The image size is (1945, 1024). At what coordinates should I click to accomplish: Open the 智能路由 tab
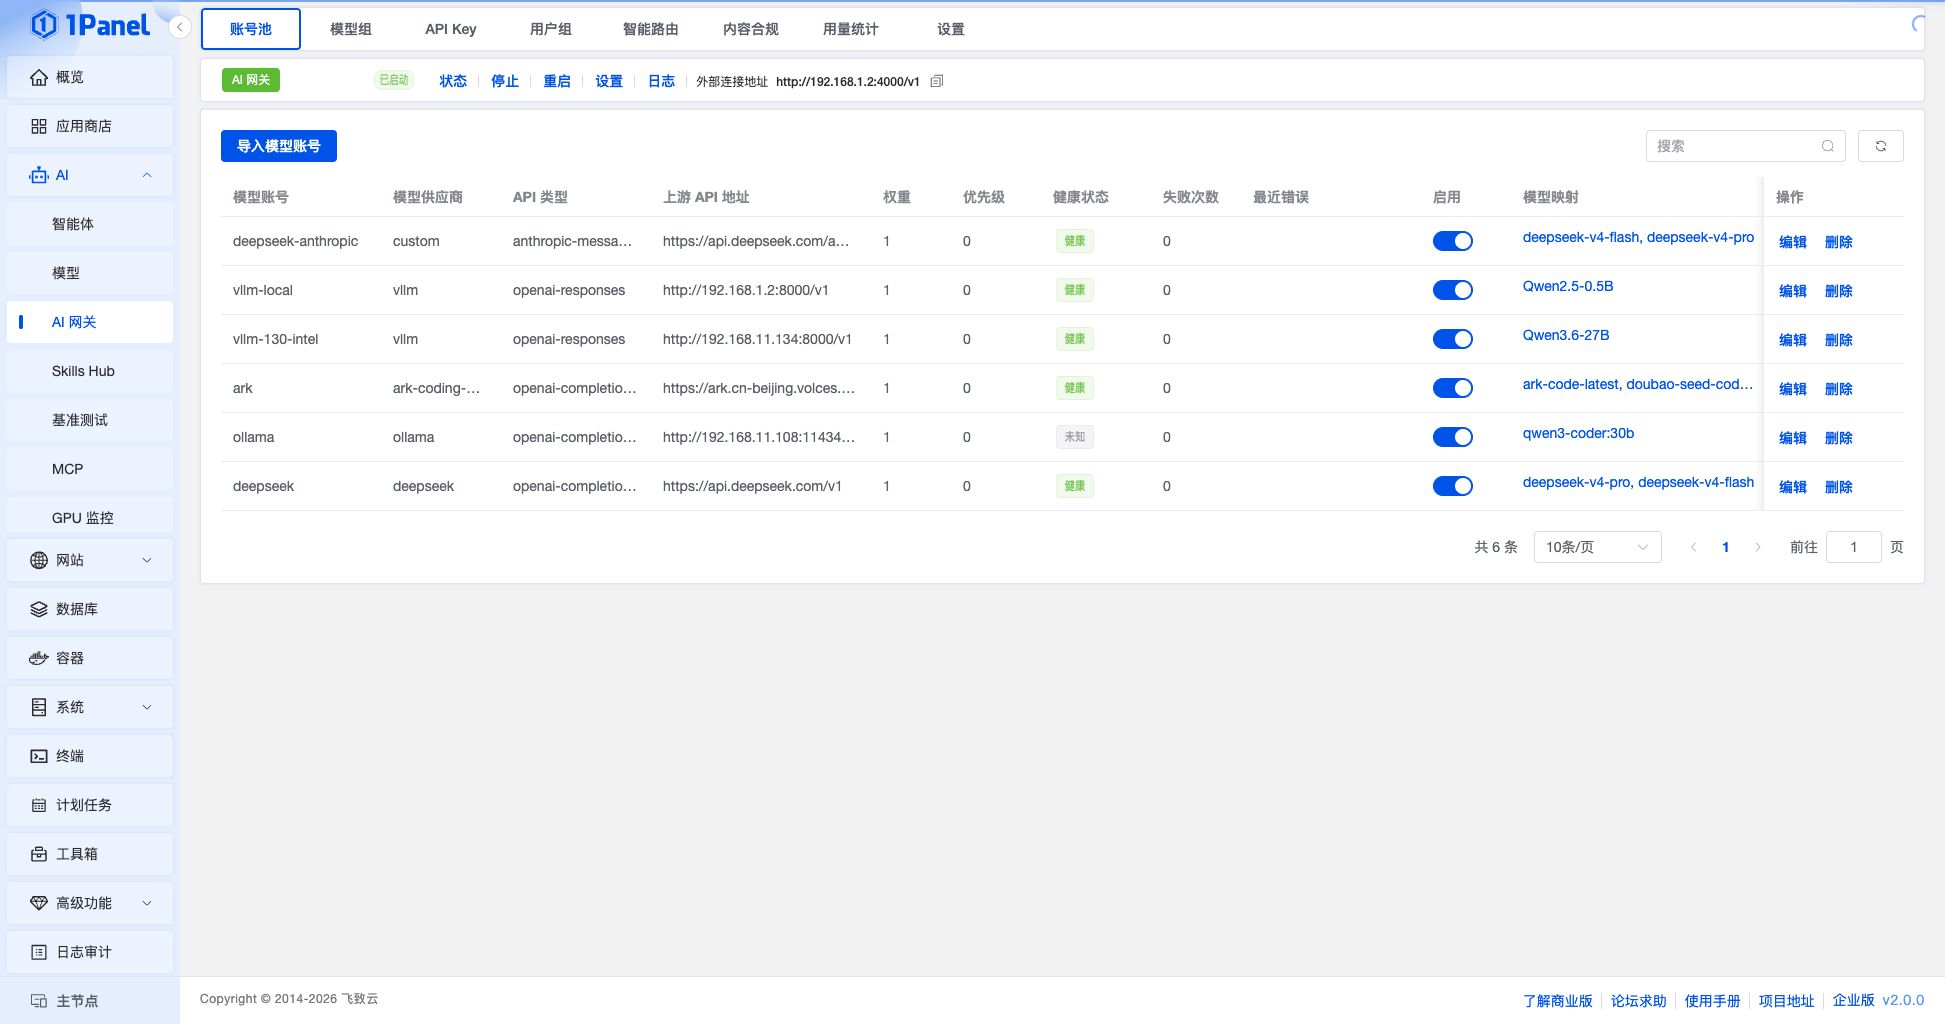point(651,29)
